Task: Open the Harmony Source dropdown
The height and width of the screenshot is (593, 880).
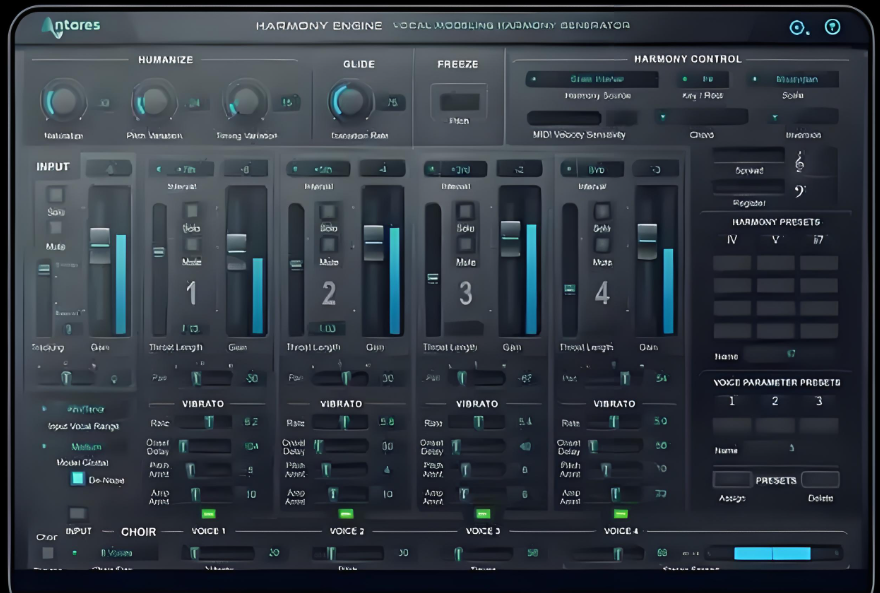Action: click(x=592, y=79)
